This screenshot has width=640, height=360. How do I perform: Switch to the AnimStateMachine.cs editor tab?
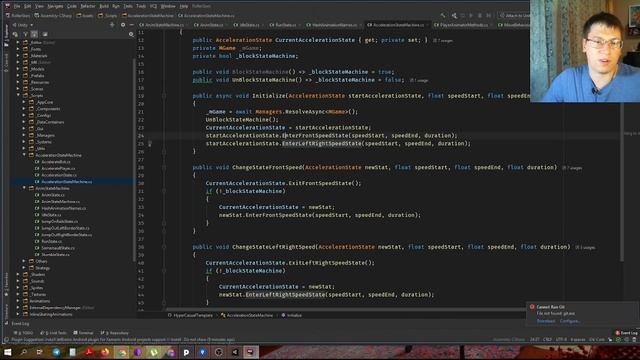164,25
